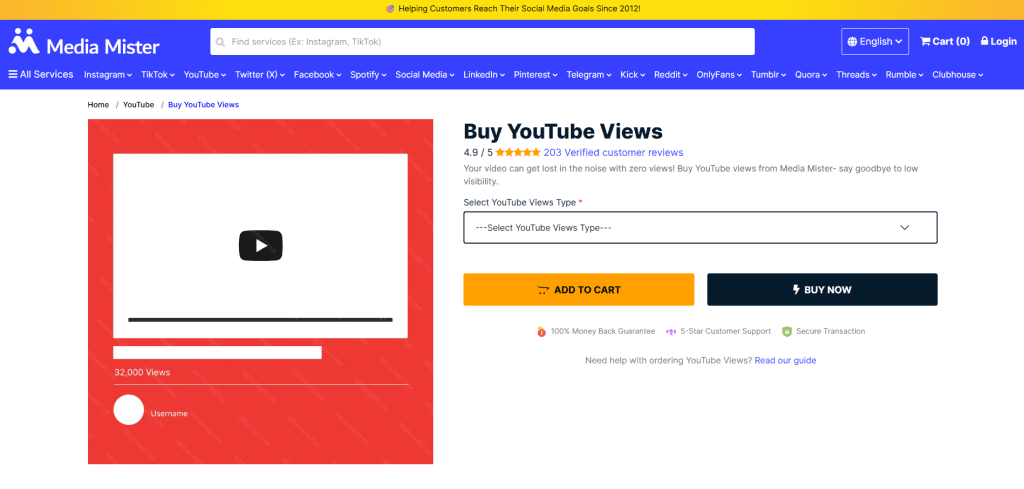
Task: Click the 5-Star Customer Support icon
Action: [671, 332]
